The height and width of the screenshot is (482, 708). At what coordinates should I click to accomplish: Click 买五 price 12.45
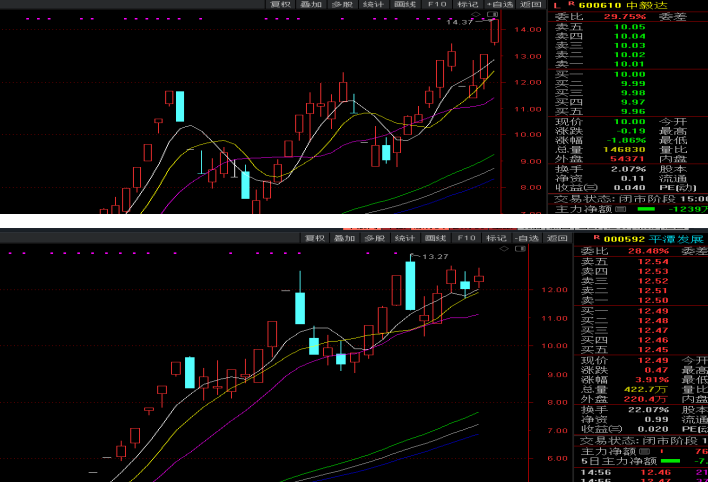pos(652,350)
